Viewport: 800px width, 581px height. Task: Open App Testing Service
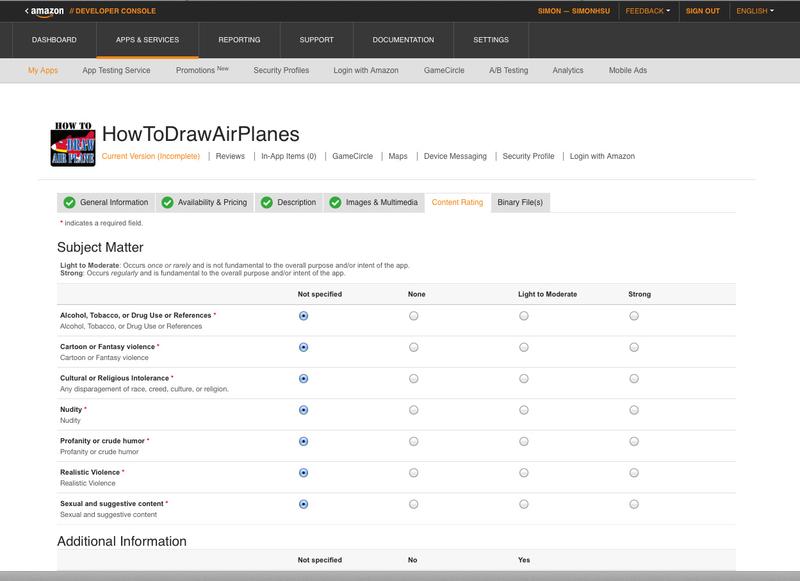coord(116,70)
